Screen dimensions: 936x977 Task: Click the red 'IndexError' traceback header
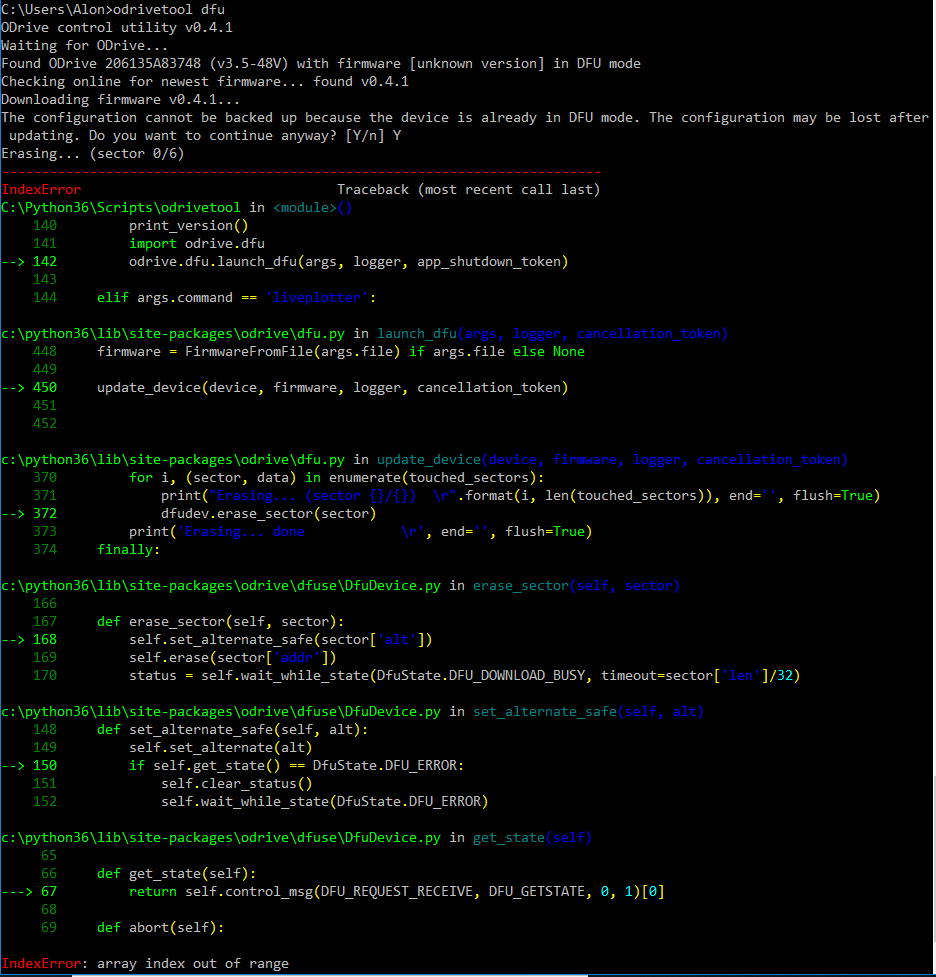click(x=41, y=189)
